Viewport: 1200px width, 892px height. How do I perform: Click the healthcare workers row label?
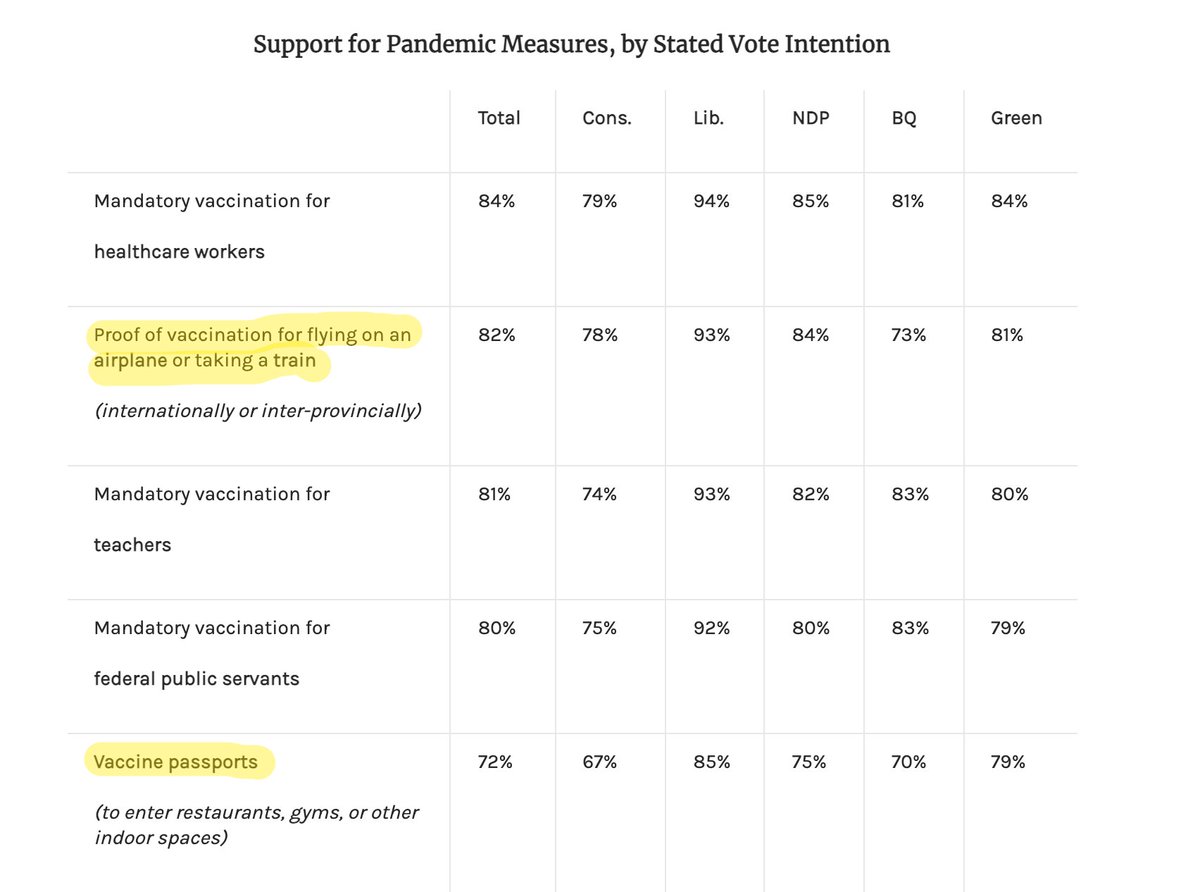point(212,226)
